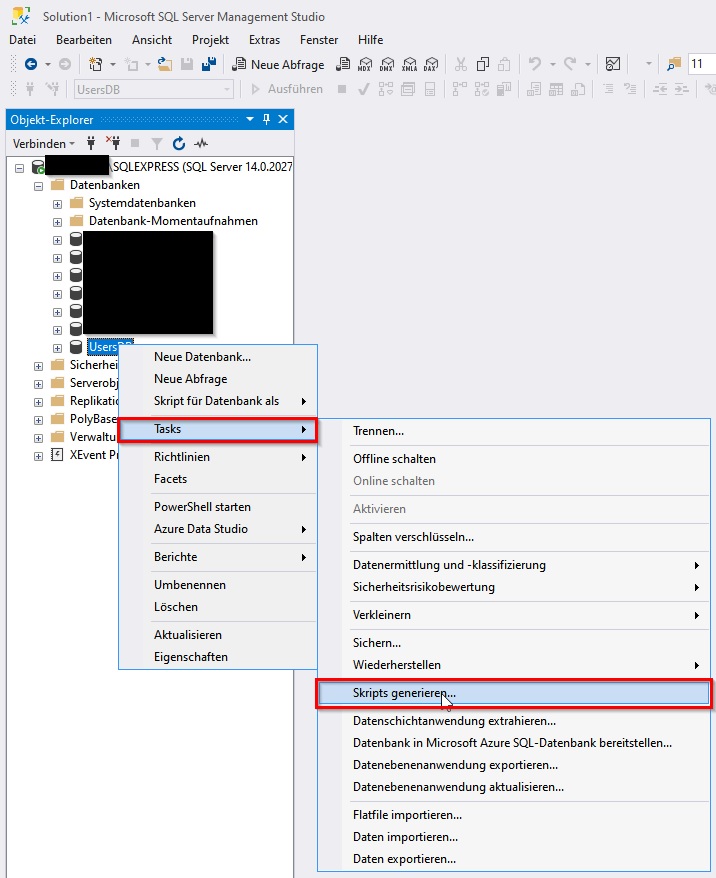Viewport: 716px width, 878px height.
Task: Click the Neue Abfrage toolbar button
Action: coord(278,64)
